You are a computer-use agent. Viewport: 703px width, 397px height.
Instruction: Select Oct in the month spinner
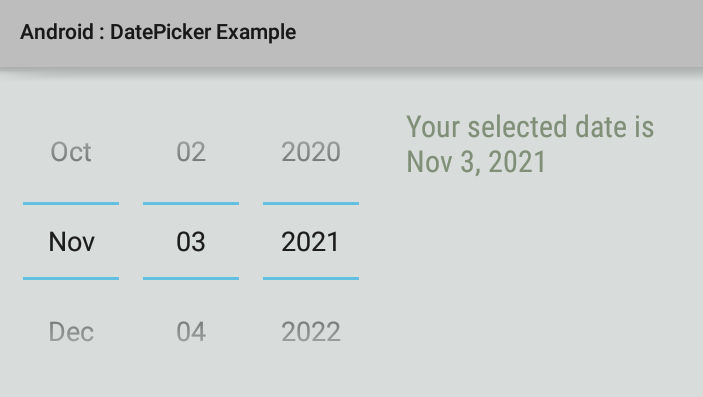click(x=71, y=152)
